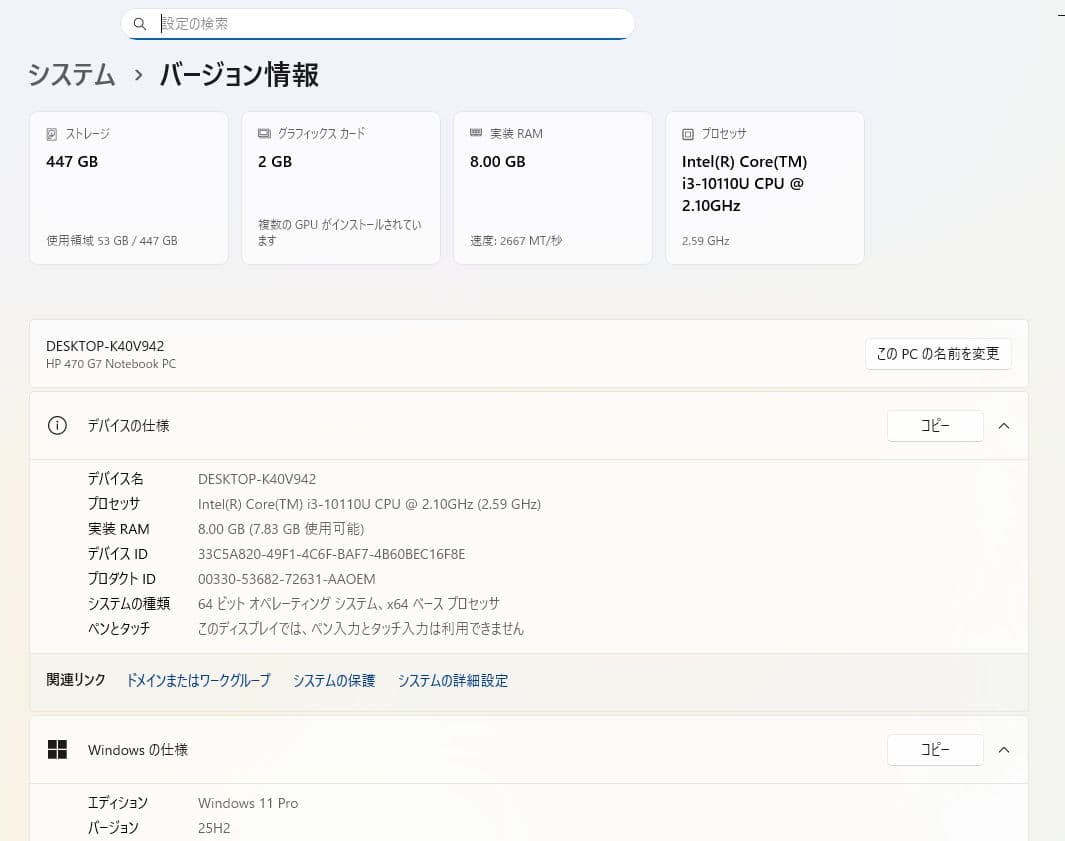
Task: Click the 実装 RAM memory icon
Action: click(x=474, y=132)
